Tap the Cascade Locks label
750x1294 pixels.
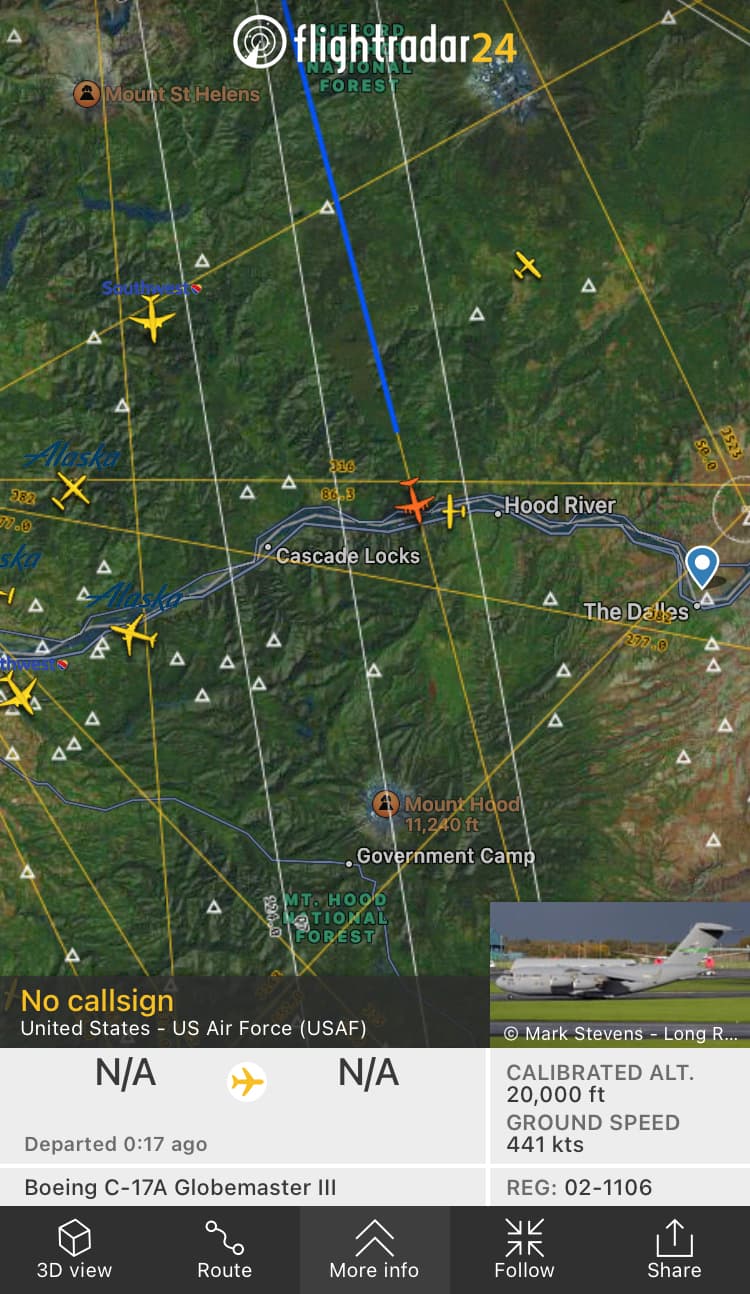(x=347, y=555)
